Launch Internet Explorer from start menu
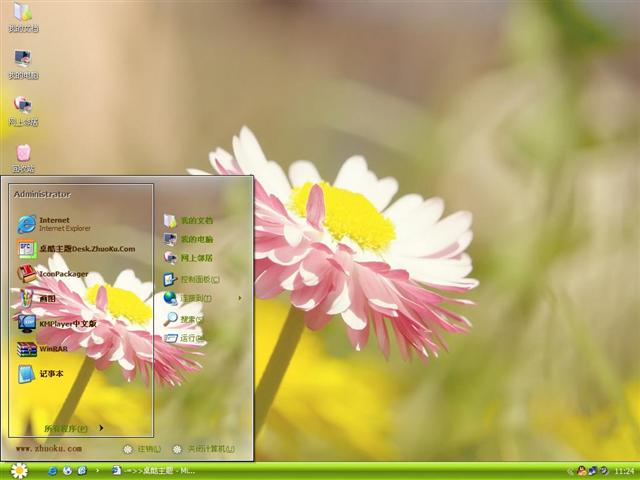 pos(54,224)
